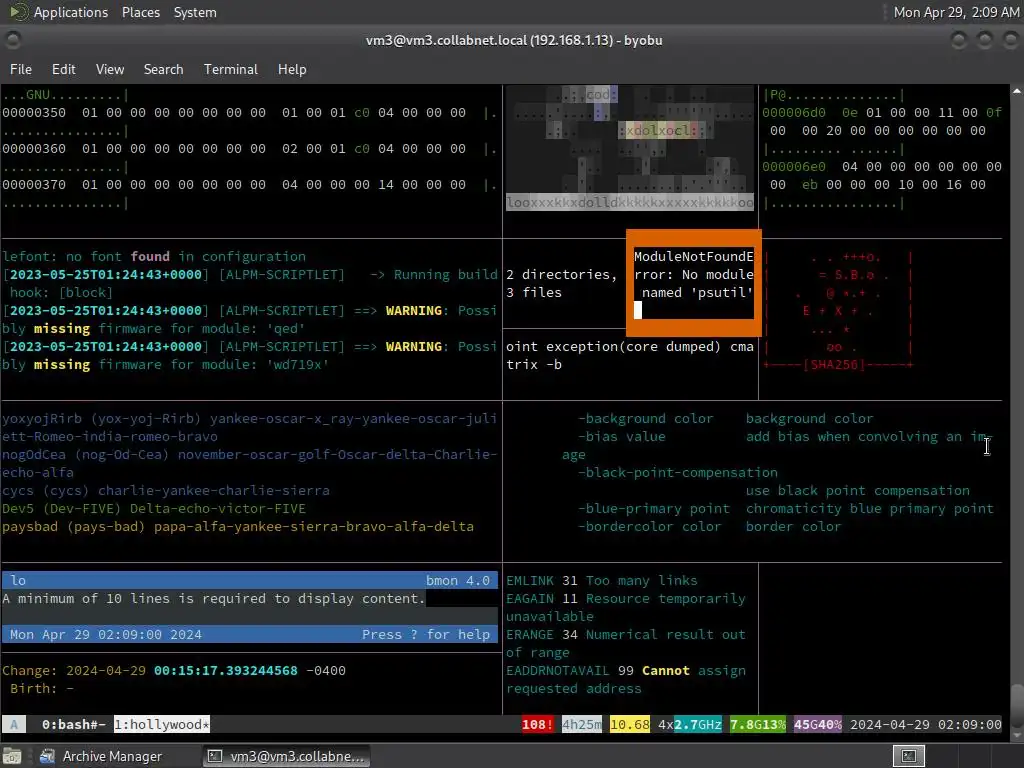This screenshot has width=1024, height=768.
Task: Click the top panel clock showing Mon Apr 29
Action: tap(956, 12)
